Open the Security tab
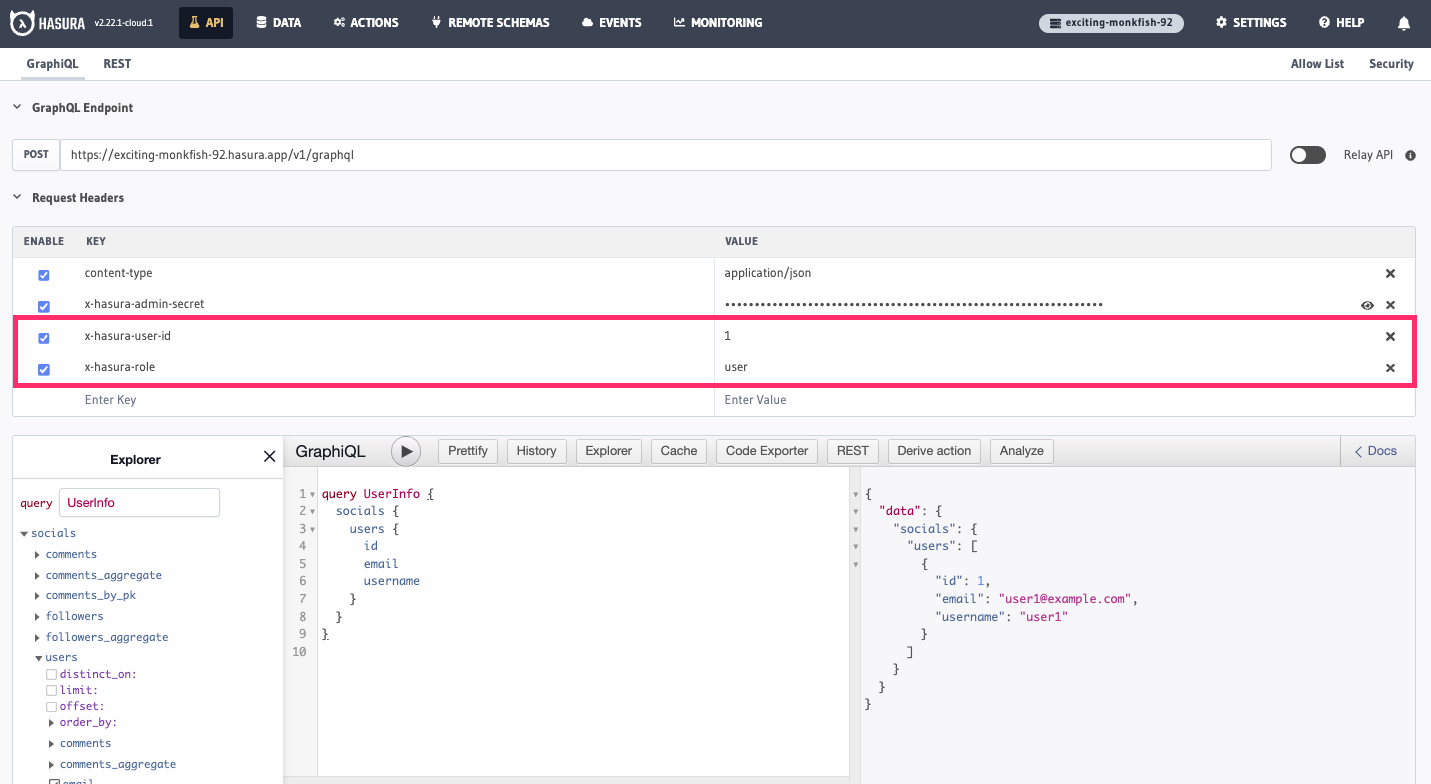 click(x=1391, y=63)
